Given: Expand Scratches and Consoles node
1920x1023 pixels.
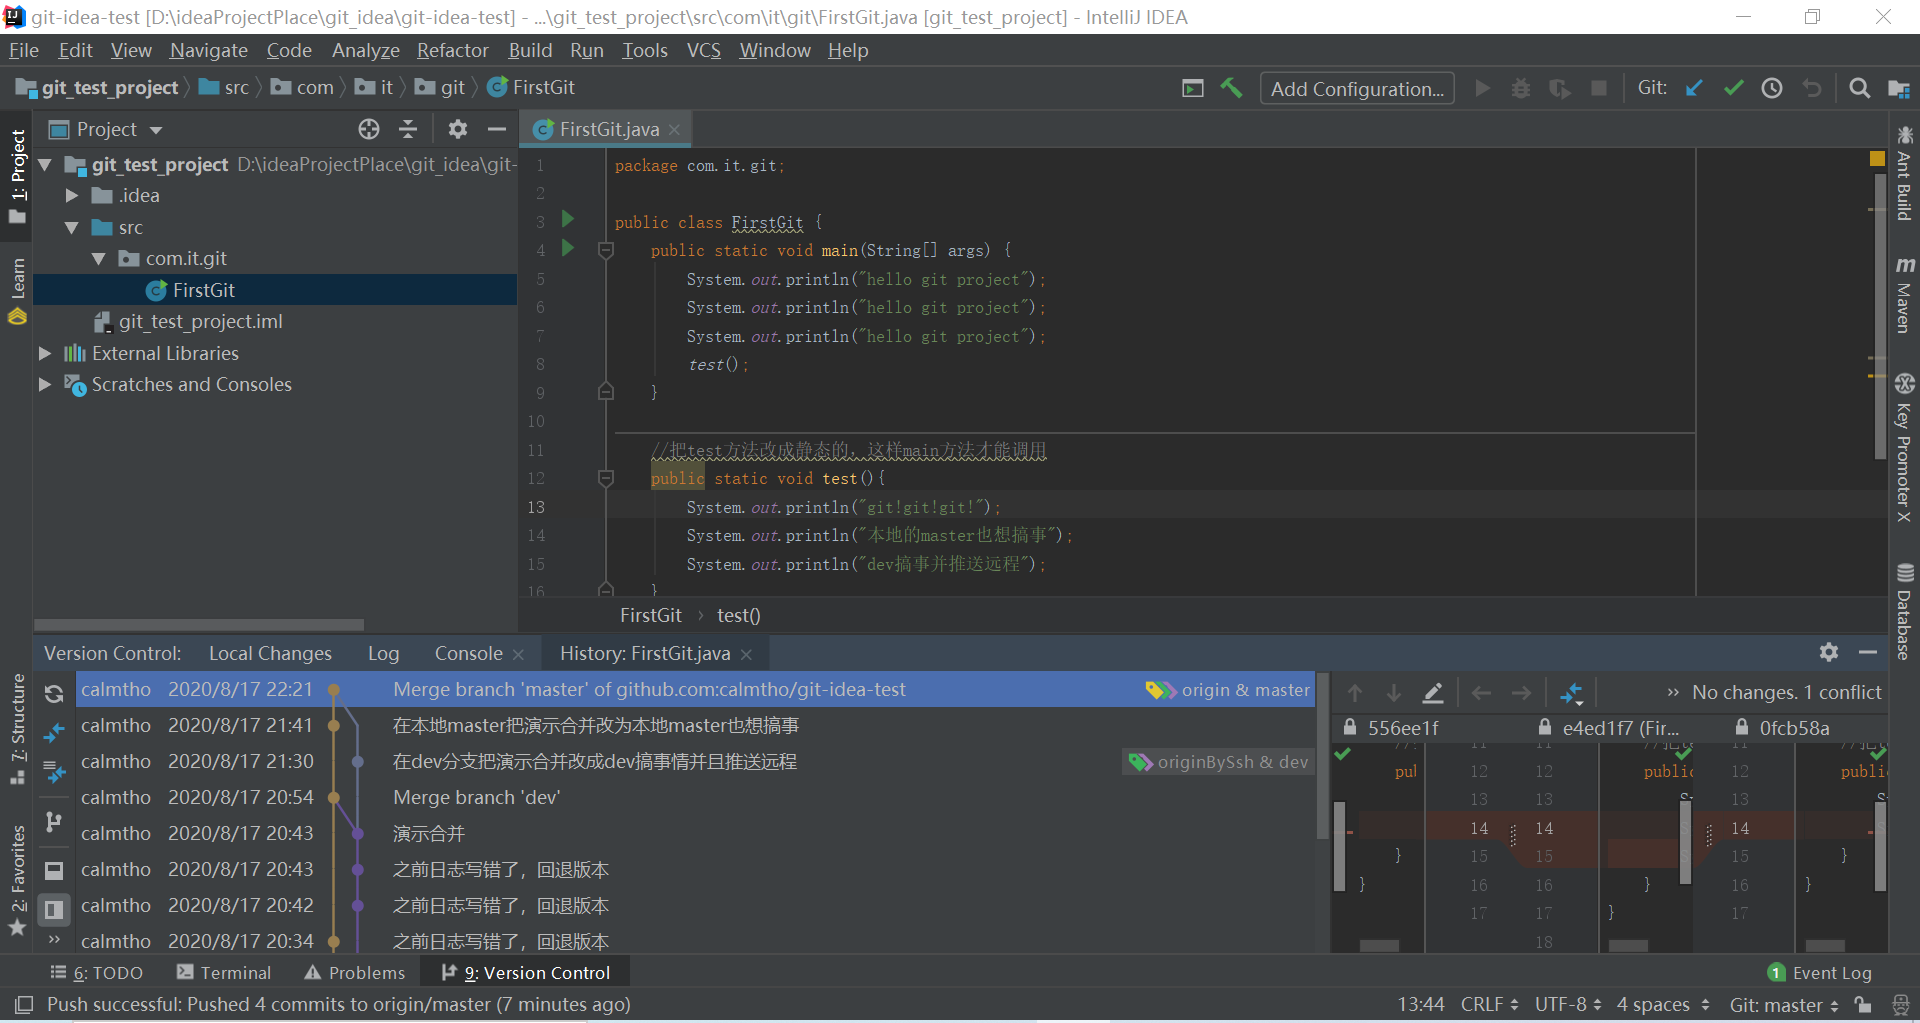Looking at the screenshot, I should pyautogui.click(x=44, y=385).
